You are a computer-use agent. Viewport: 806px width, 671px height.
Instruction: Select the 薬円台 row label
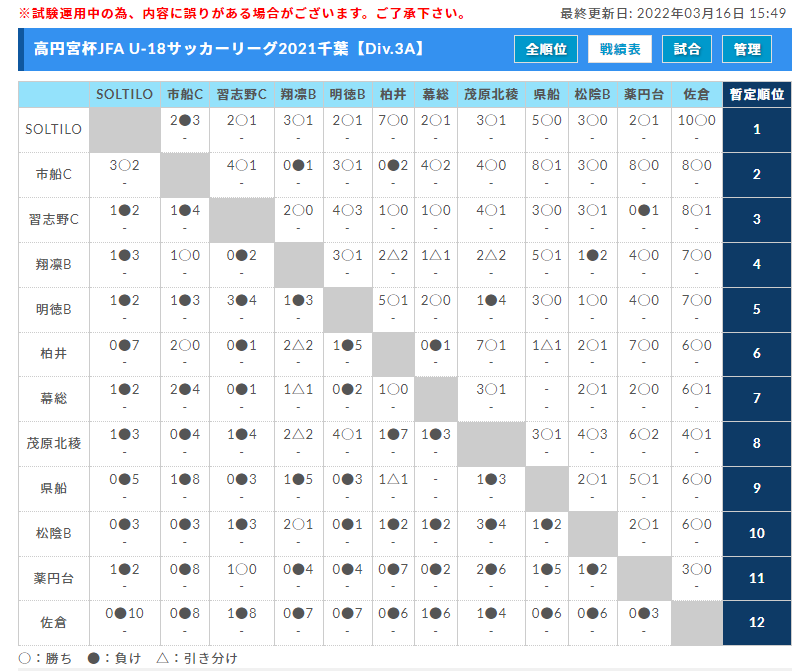54,578
